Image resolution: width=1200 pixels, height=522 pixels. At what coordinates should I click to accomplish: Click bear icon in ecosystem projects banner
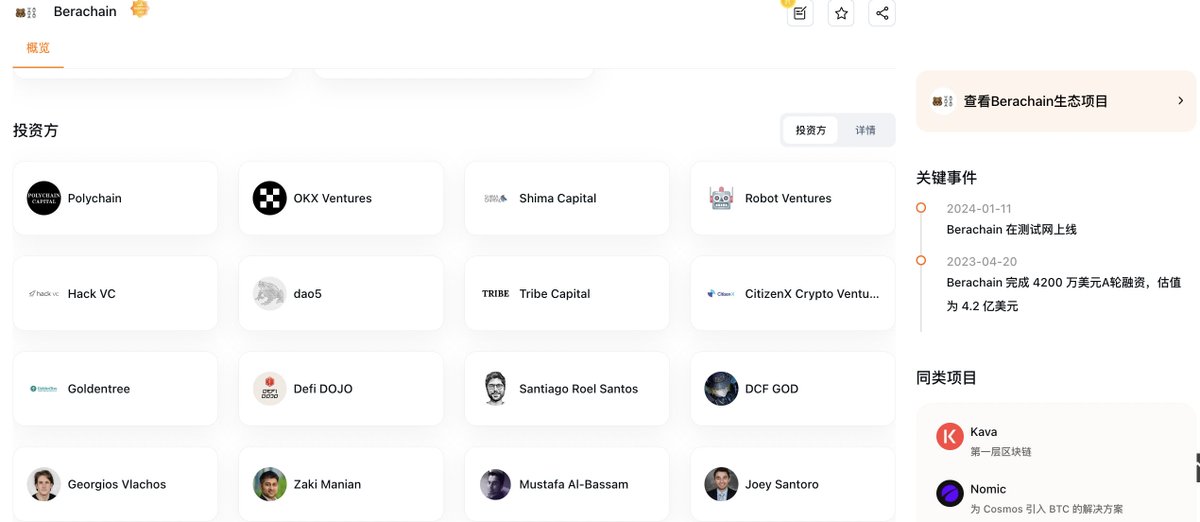pos(943,101)
